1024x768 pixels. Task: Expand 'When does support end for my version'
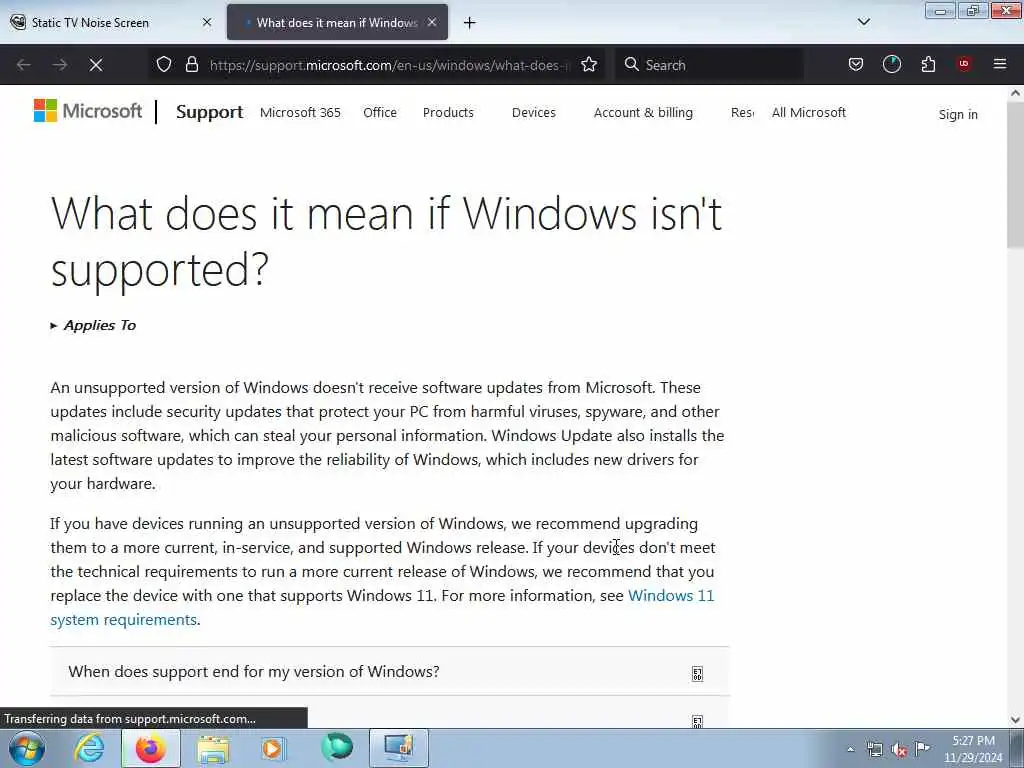(x=389, y=671)
